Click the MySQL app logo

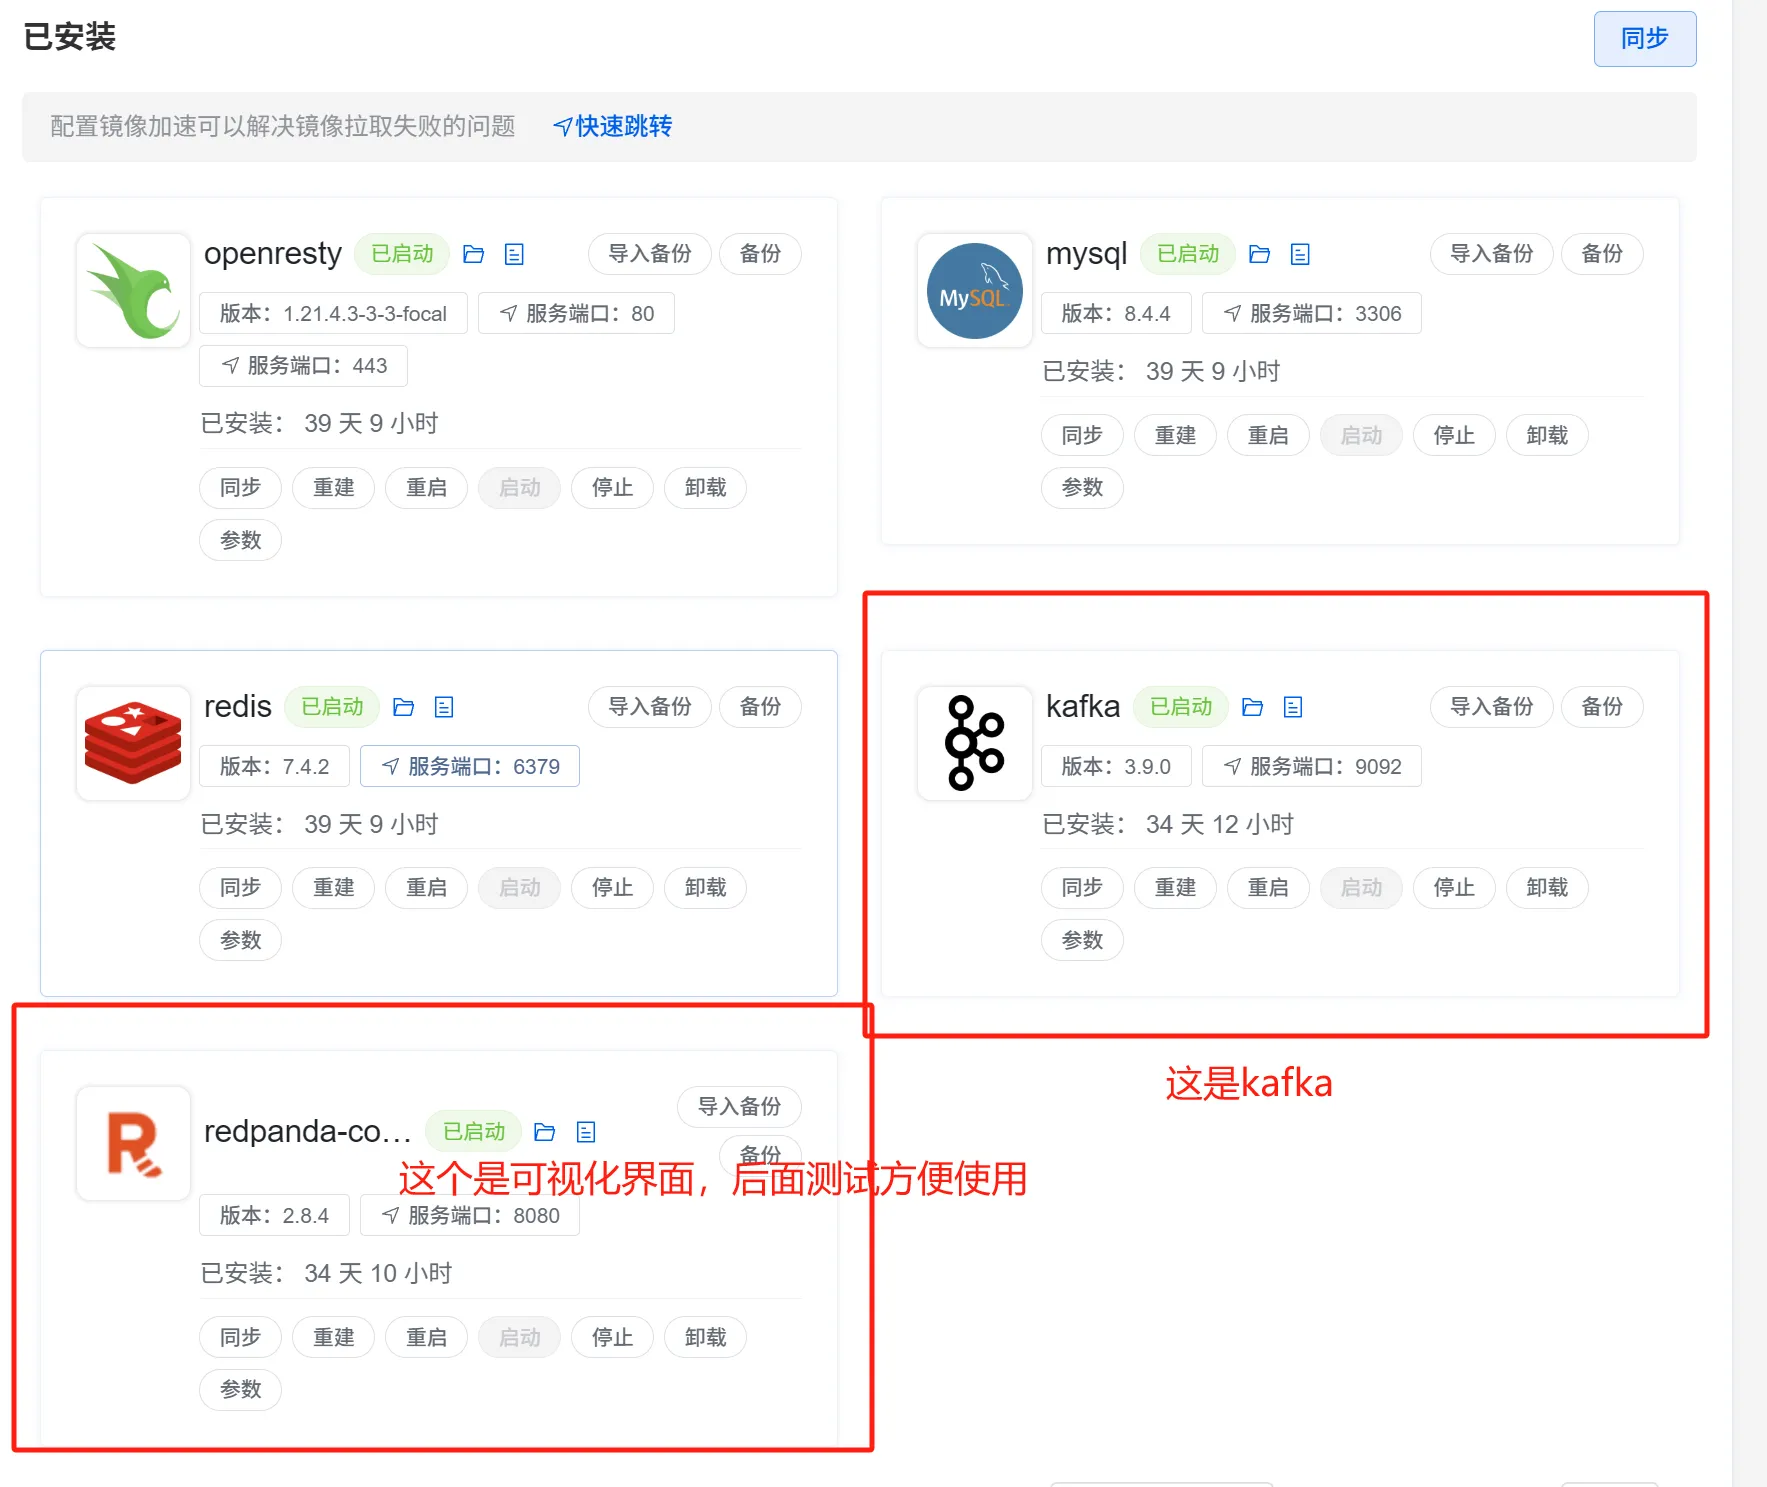coord(974,291)
